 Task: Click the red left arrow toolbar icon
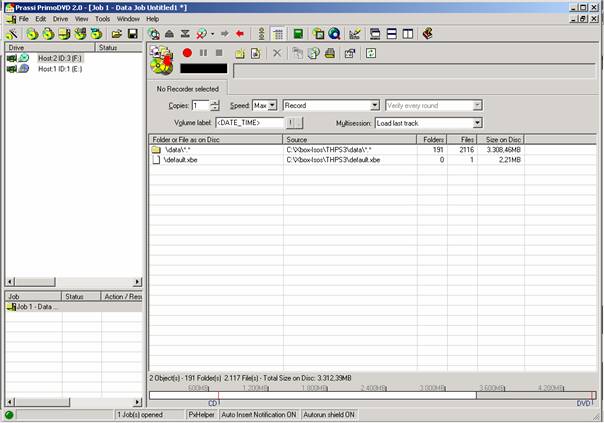click(239, 34)
